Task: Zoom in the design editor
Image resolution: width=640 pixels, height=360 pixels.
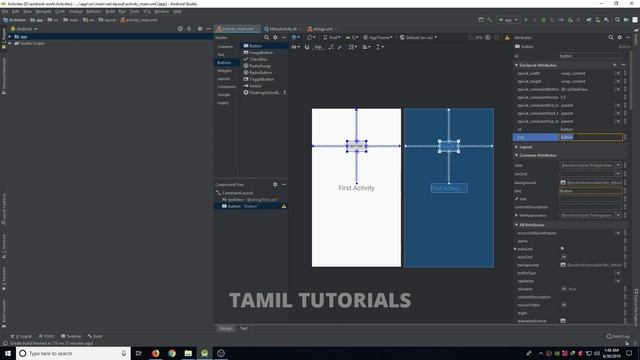Action: coord(487,38)
